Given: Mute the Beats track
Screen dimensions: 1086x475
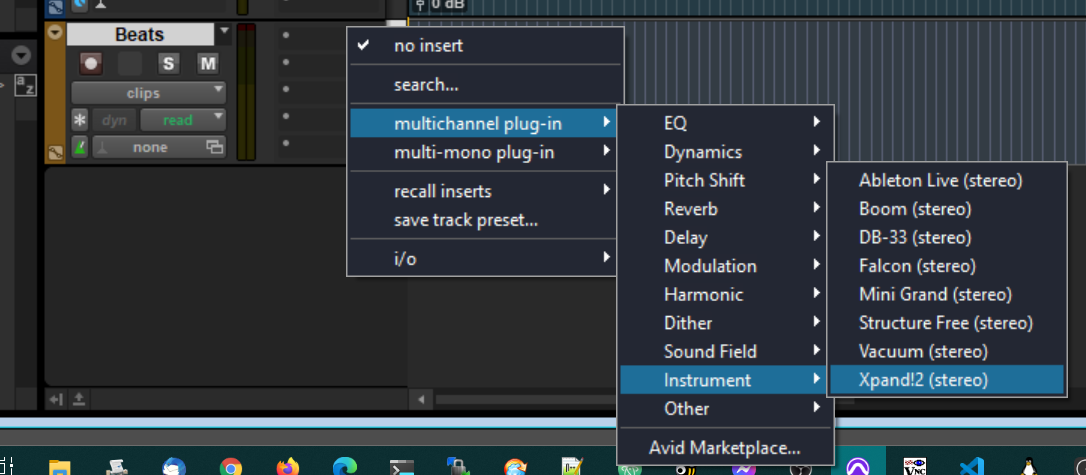Looking at the screenshot, I should tap(207, 64).
